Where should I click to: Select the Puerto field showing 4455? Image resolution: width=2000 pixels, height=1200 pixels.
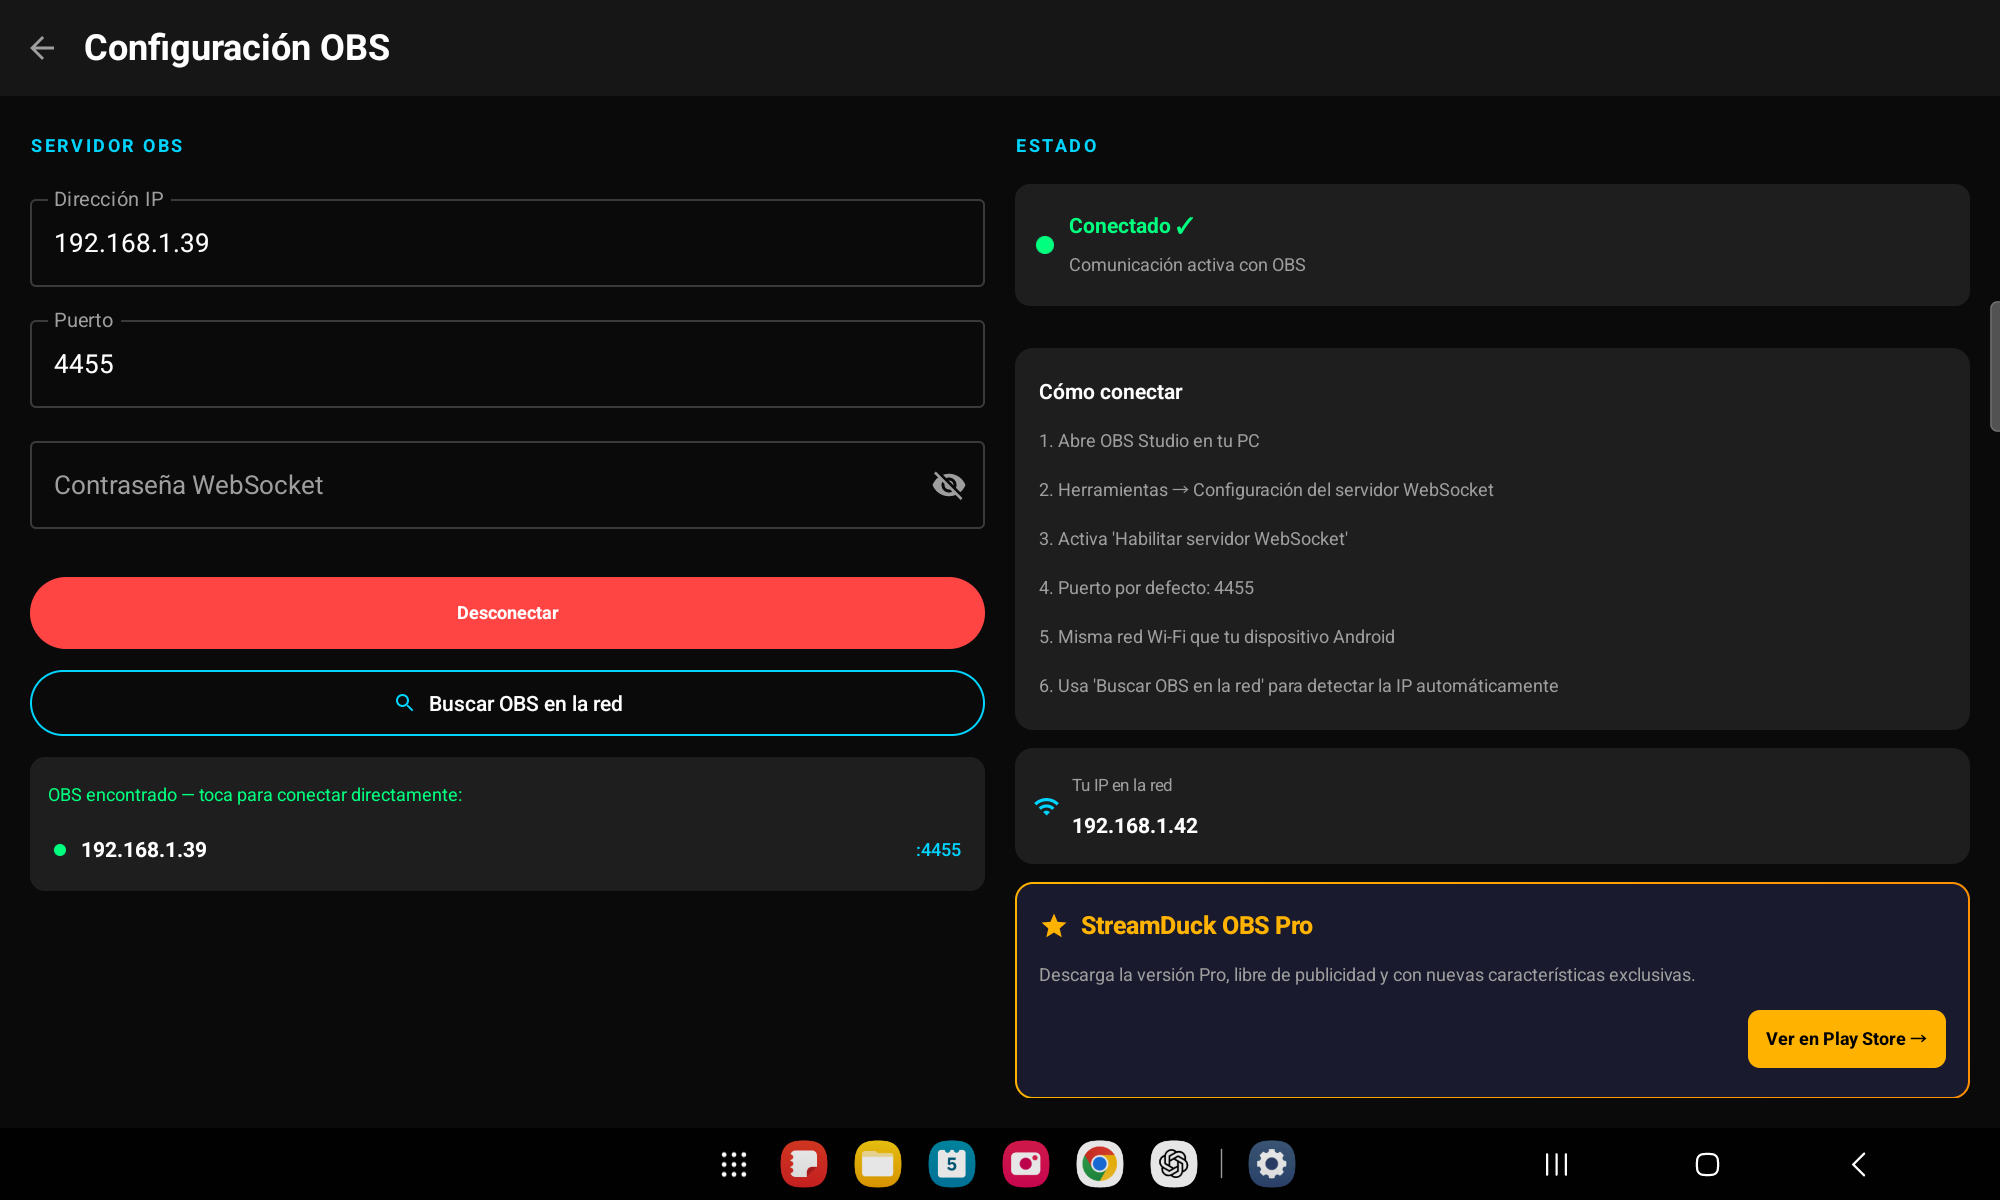pos(507,364)
